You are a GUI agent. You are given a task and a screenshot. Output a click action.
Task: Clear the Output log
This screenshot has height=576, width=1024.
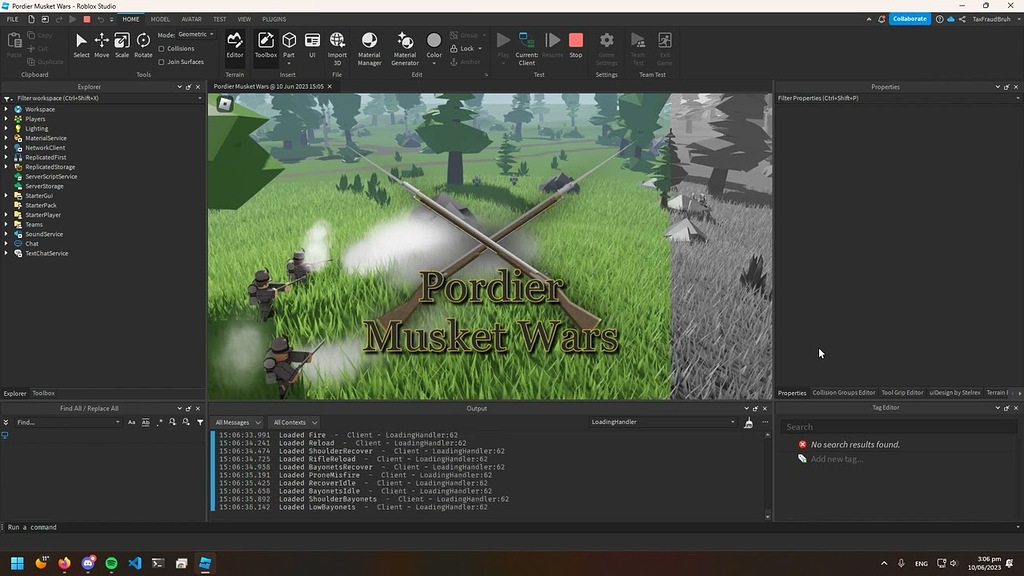click(x=748, y=423)
